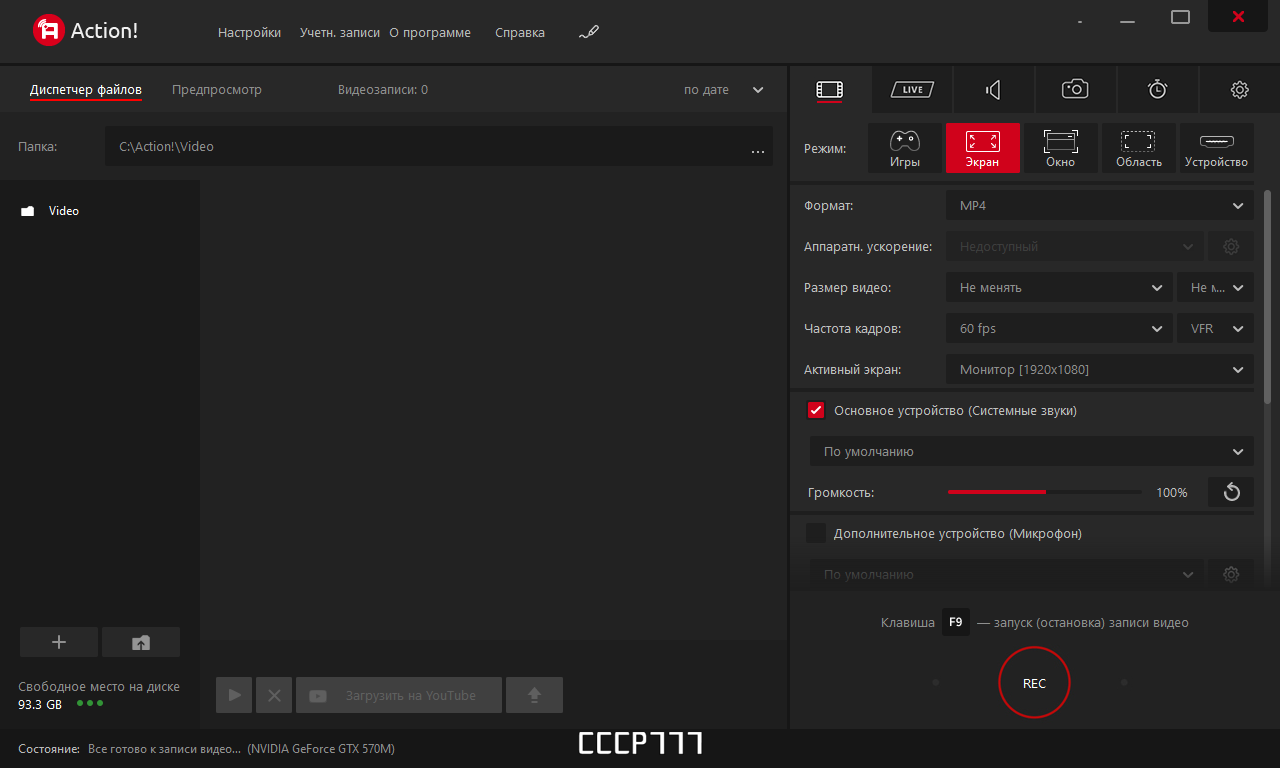Switch to Окно capture mode
Screen dimensions: 1280x768
[1060, 148]
